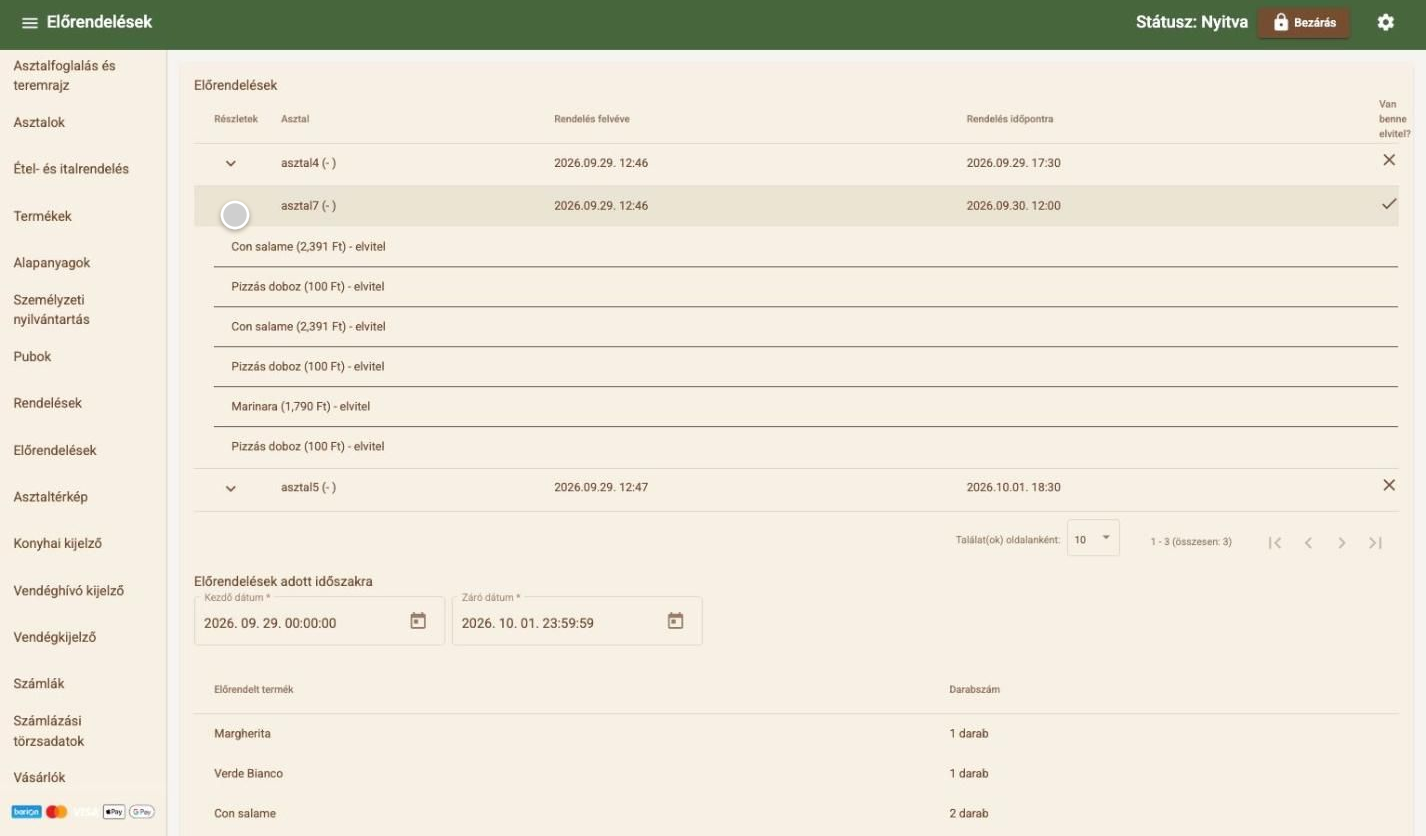Open calendar picker for Kezdő dátum
Image resolution: width=1426 pixels, height=836 pixels.
[418, 621]
